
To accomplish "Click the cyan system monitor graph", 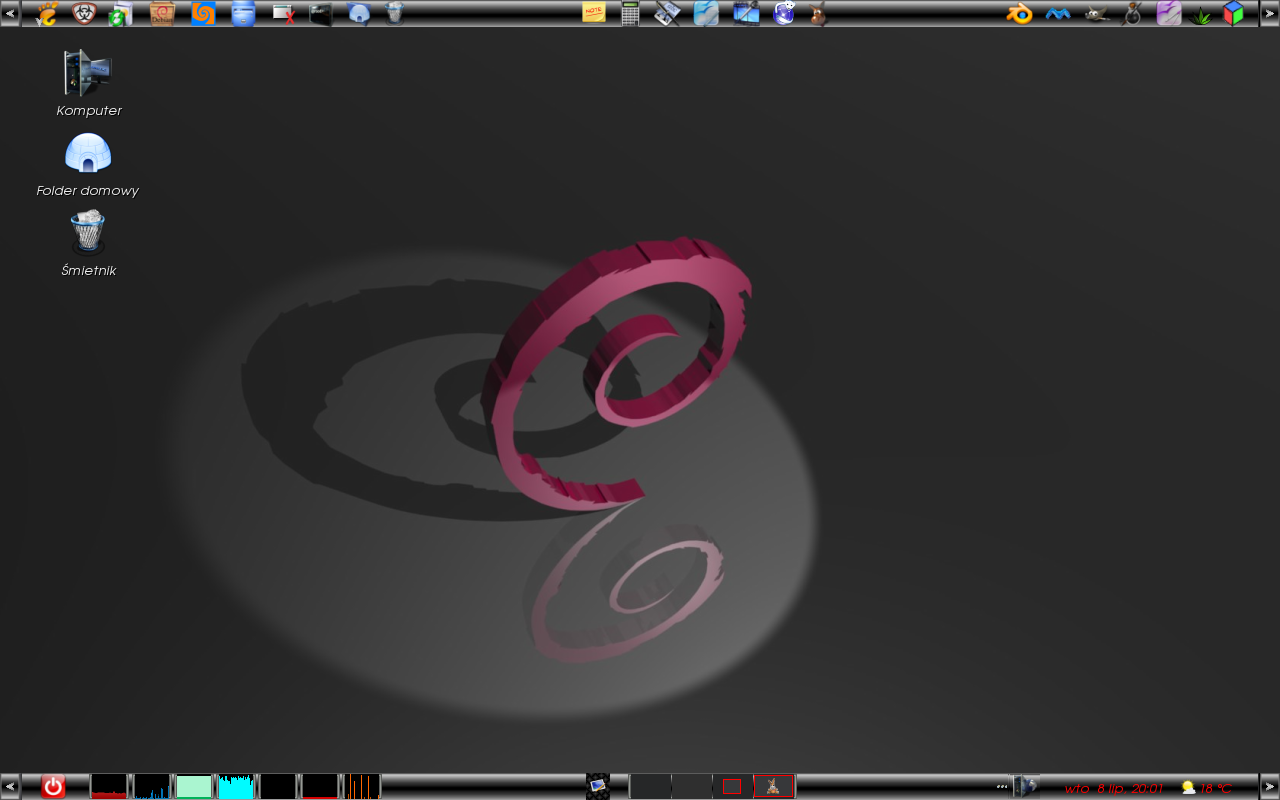I will [x=236, y=786].
